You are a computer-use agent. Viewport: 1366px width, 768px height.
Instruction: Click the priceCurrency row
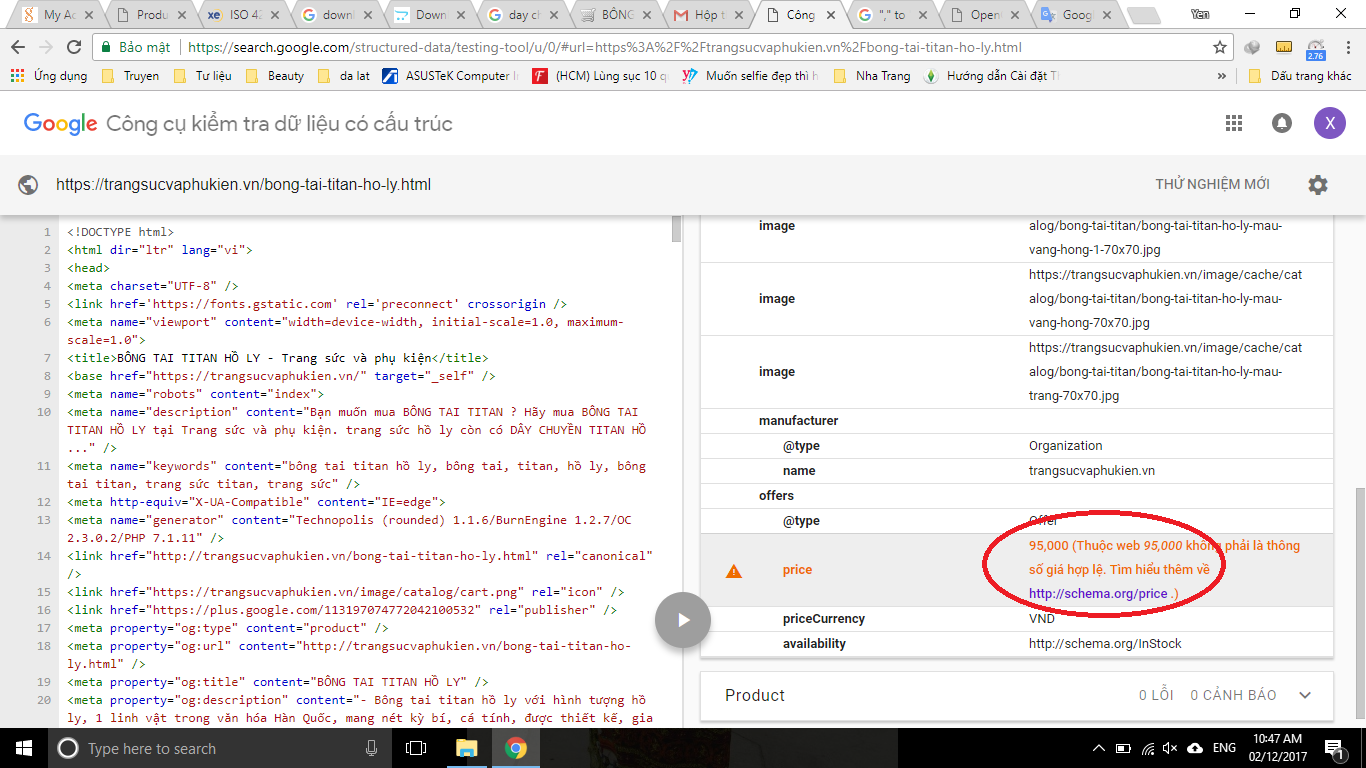(1016, 619)
